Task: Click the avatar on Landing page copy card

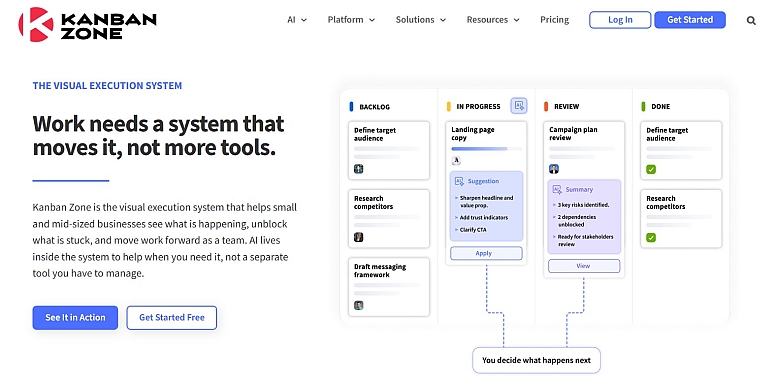Action: (456, 160)
